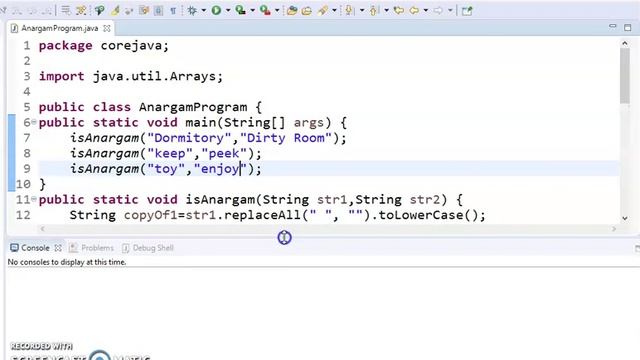This screenshot has height=360, width=640.
Task: Click the Next Annotation icon
Action: tap(349, 10)
